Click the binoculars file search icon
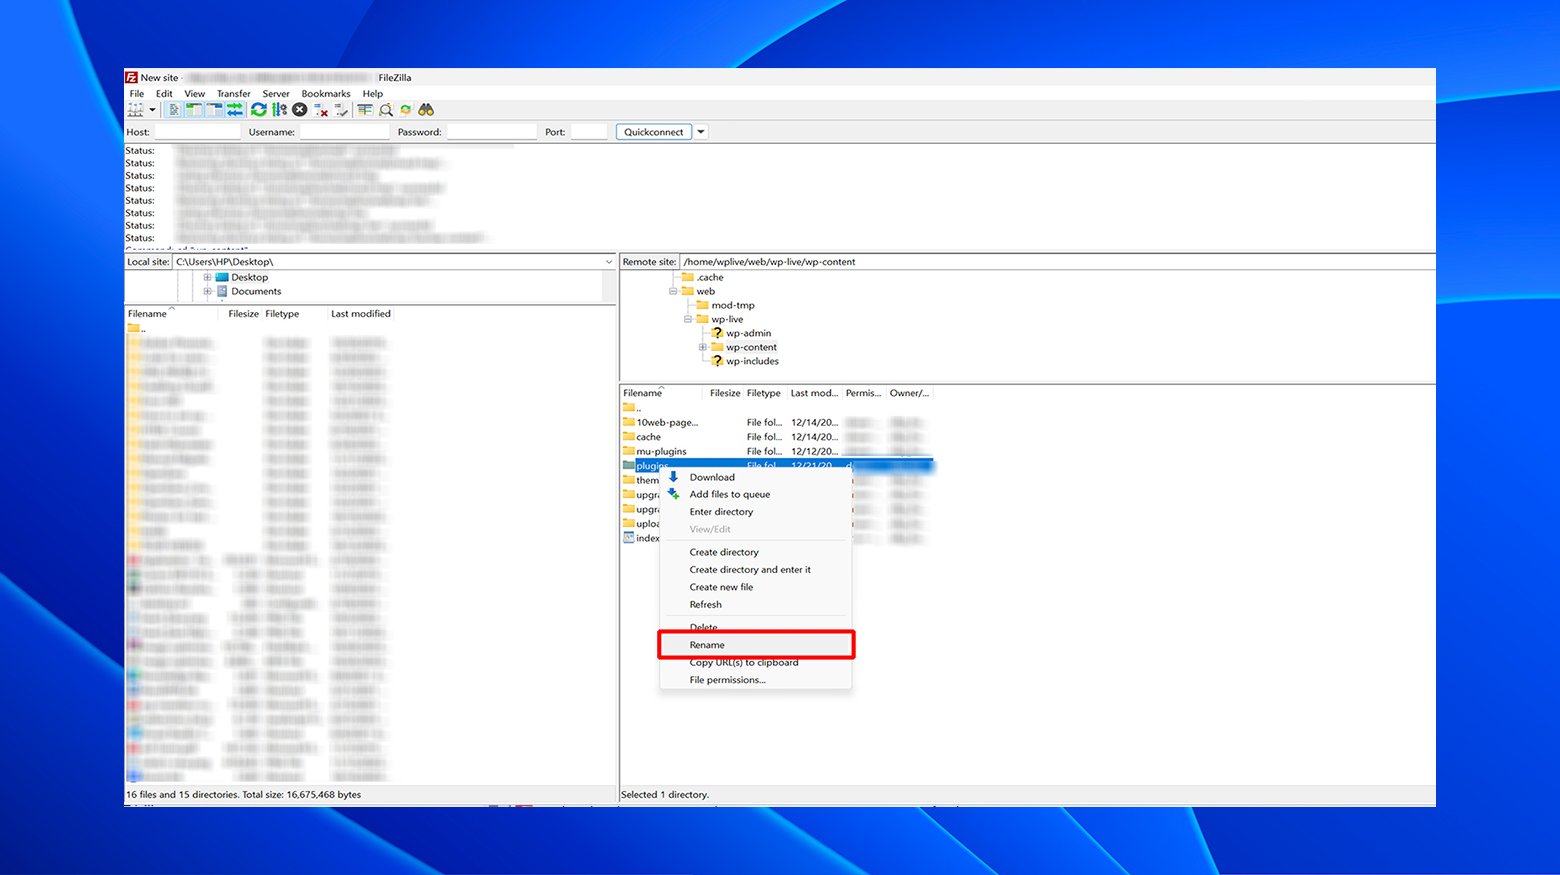 [426, 110]
